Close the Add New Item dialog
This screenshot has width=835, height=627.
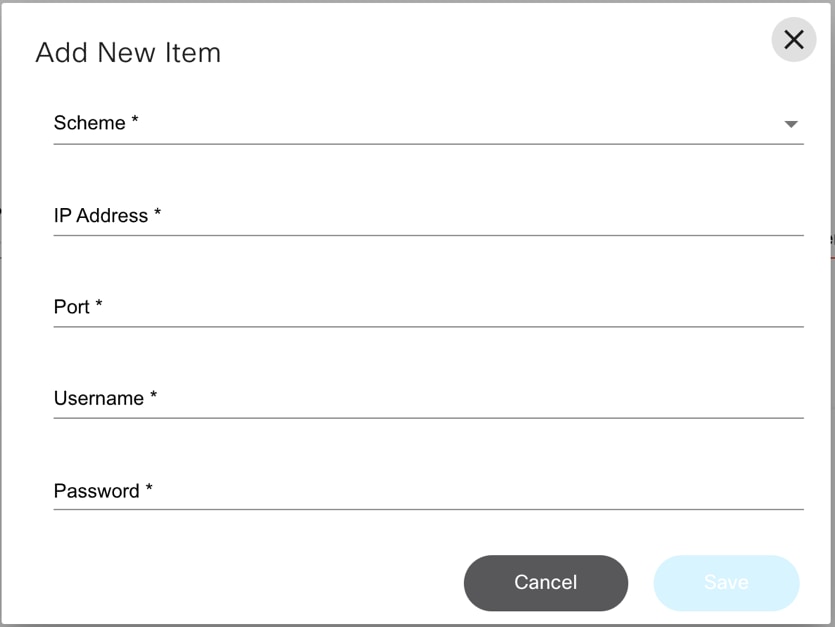[793, 40]
